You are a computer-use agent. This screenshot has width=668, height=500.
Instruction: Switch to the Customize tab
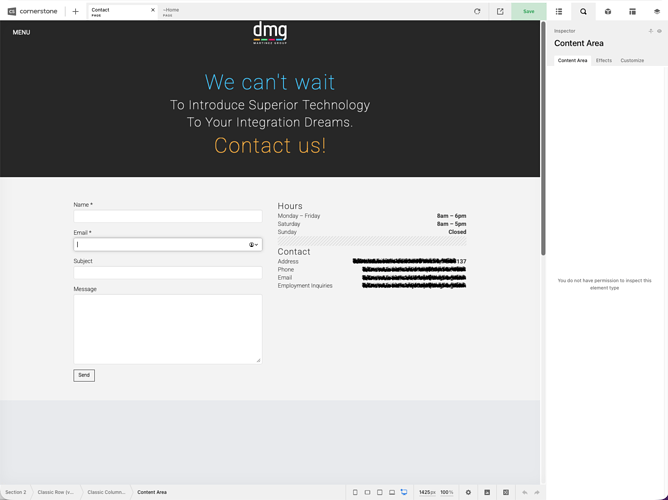[x=632, y=60]
